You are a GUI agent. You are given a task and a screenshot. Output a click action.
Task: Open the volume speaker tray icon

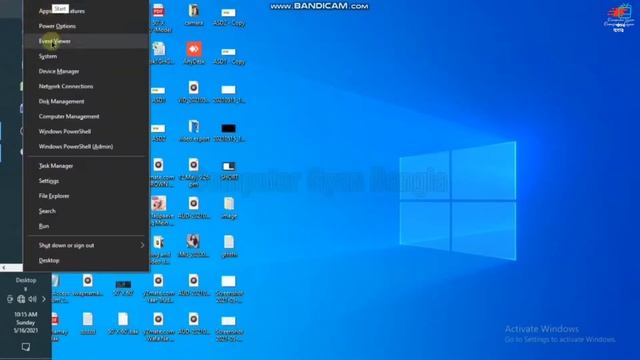tap(33, 299)
